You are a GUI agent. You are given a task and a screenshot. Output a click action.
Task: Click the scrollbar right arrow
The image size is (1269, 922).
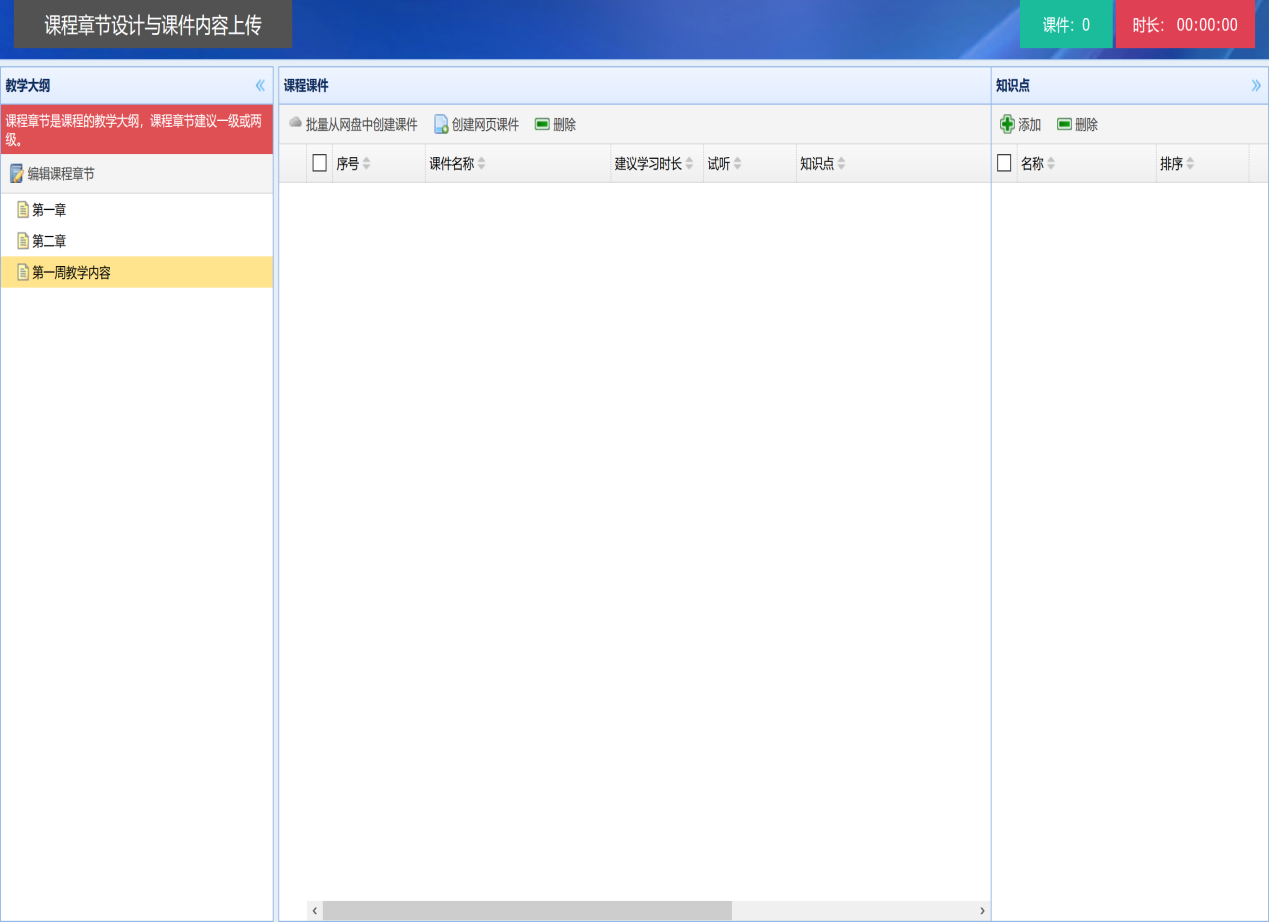tap(982, 910)
